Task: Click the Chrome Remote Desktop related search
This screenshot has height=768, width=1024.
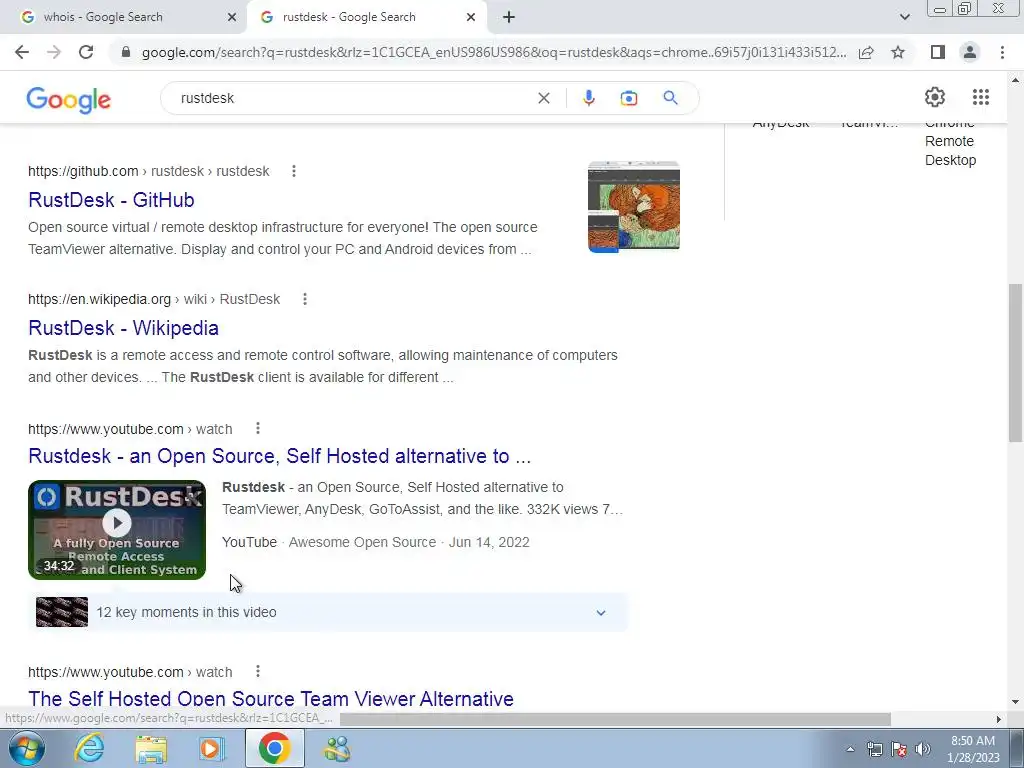Action: 950,142
